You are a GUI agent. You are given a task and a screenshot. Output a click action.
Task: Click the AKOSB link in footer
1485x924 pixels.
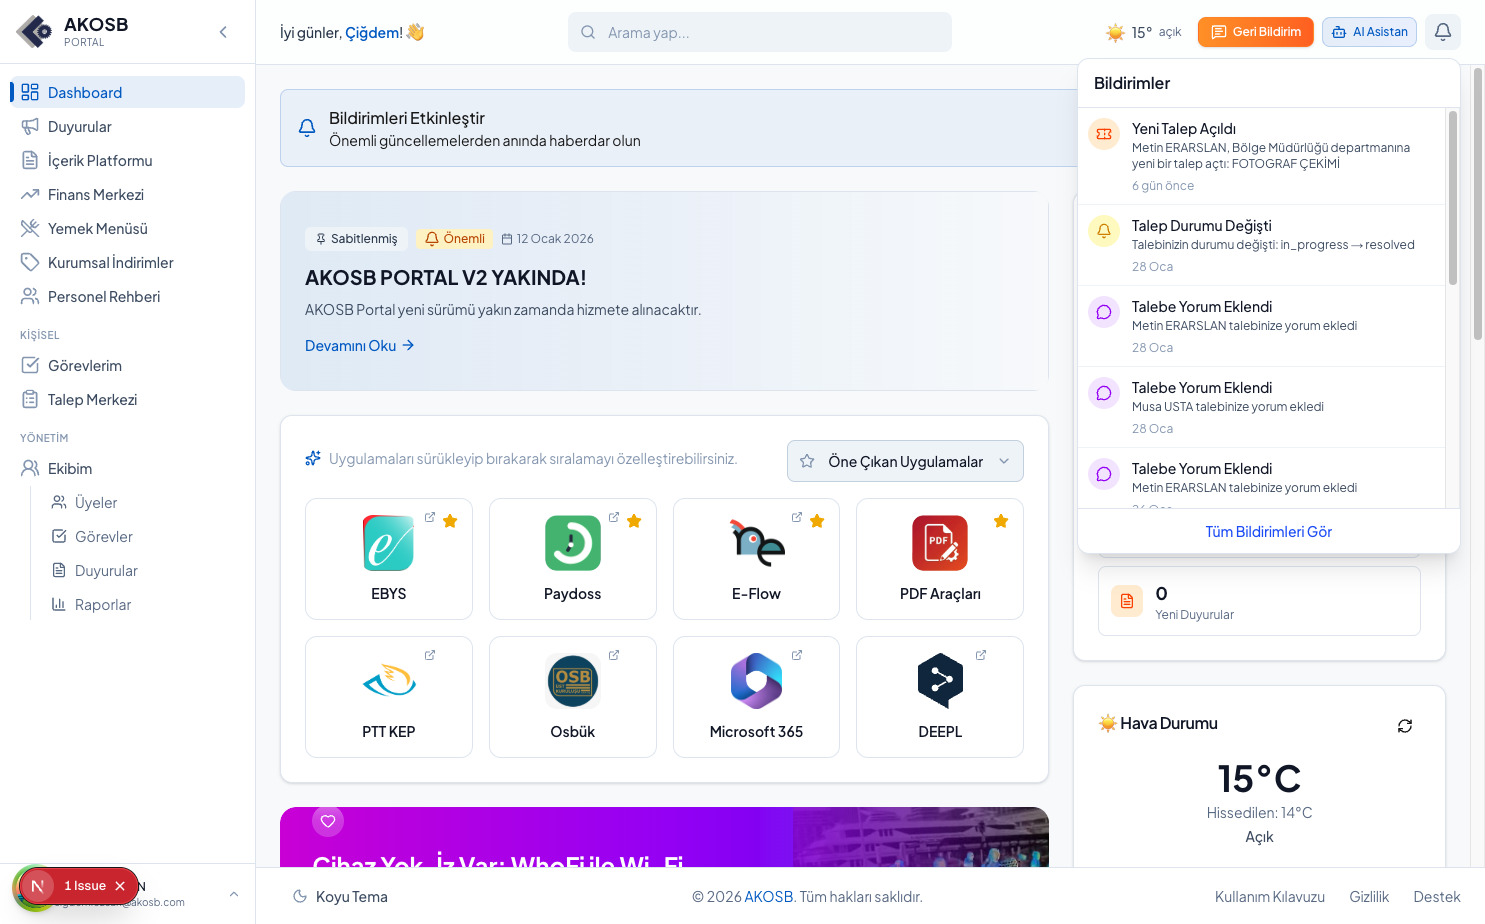click(x=769, y=897)
